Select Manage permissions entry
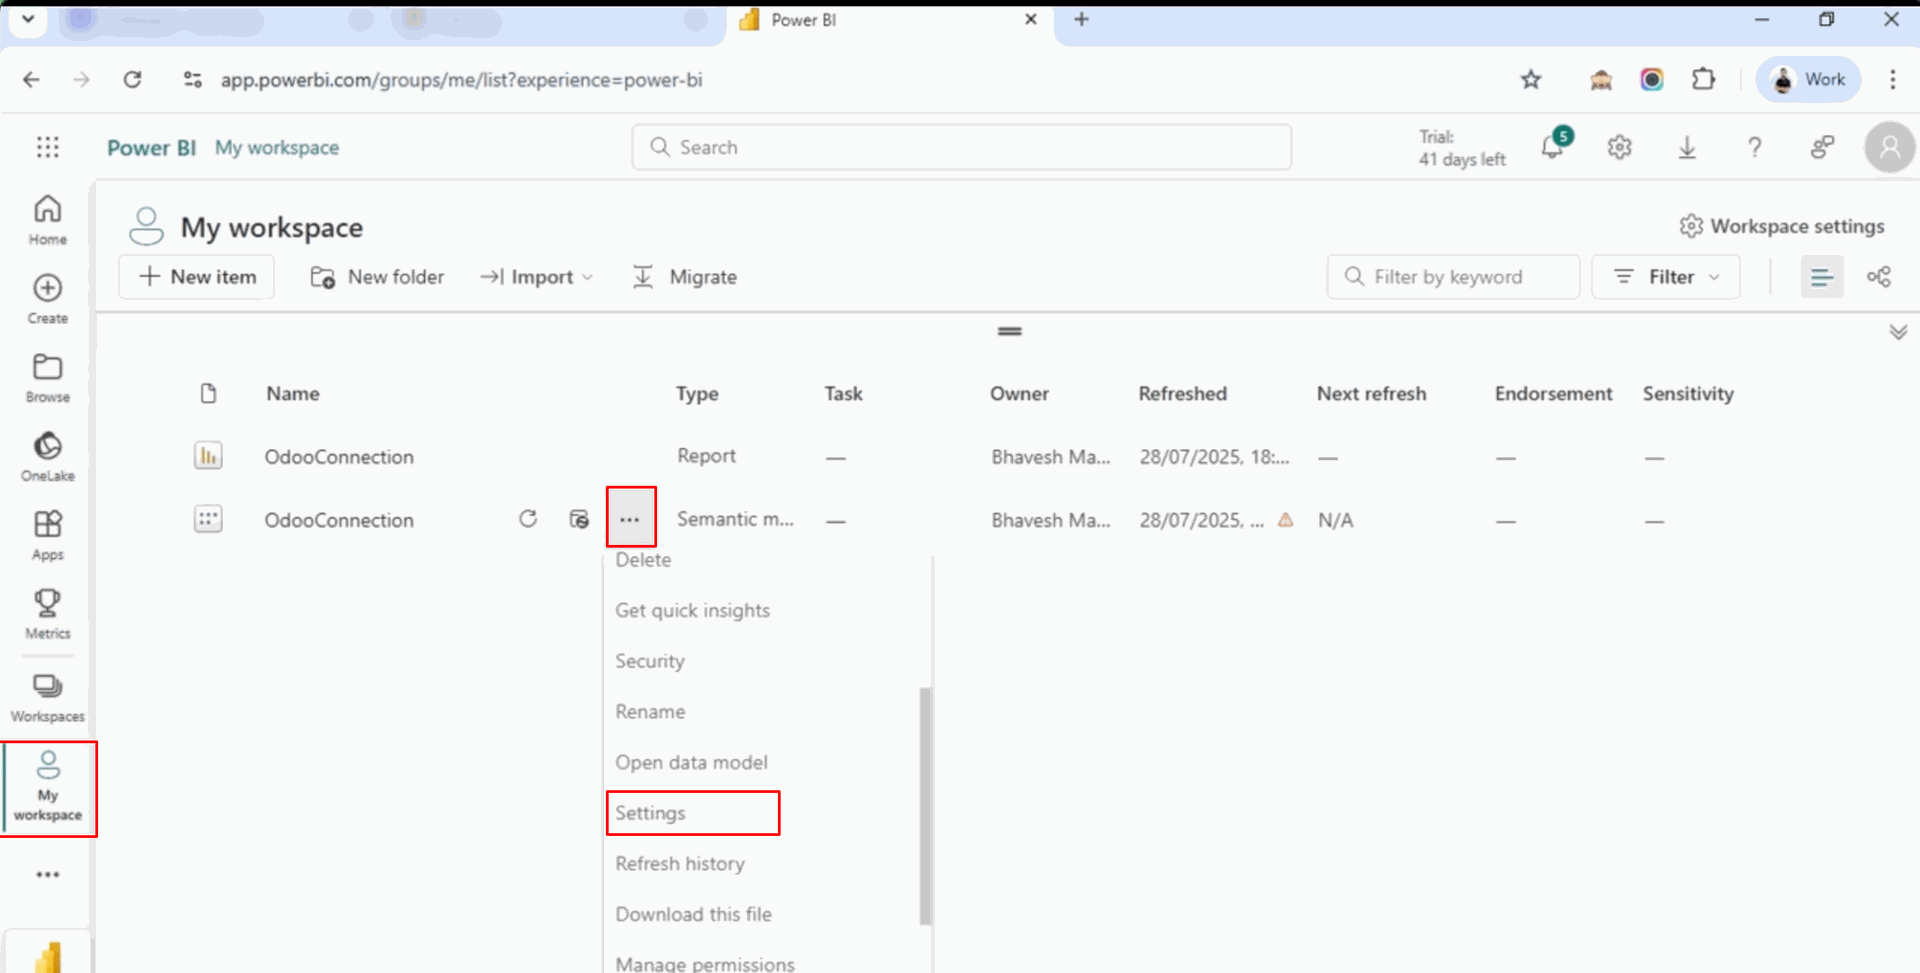 point(705,963)
